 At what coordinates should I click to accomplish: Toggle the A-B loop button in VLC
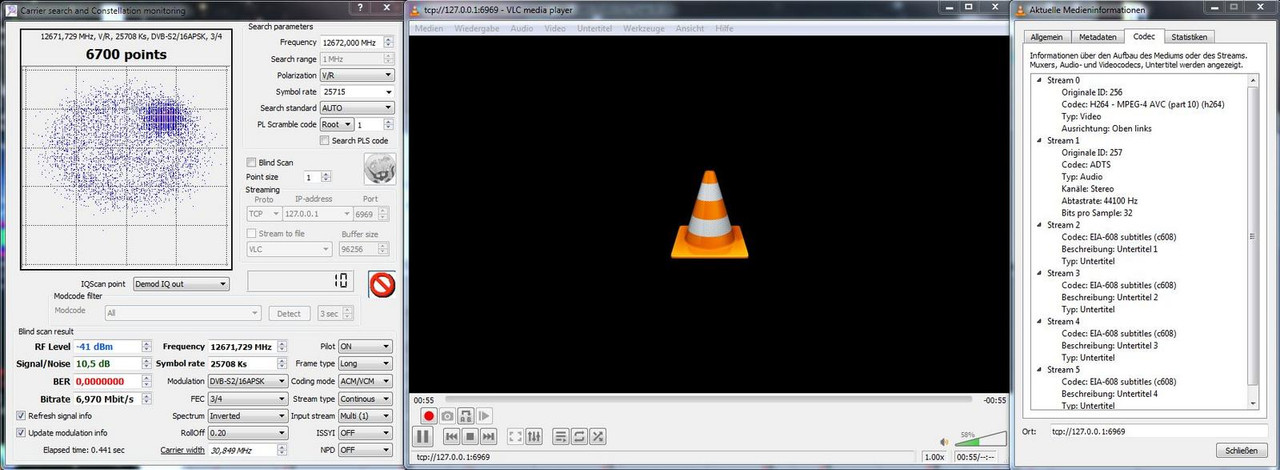tap(466, 415)
